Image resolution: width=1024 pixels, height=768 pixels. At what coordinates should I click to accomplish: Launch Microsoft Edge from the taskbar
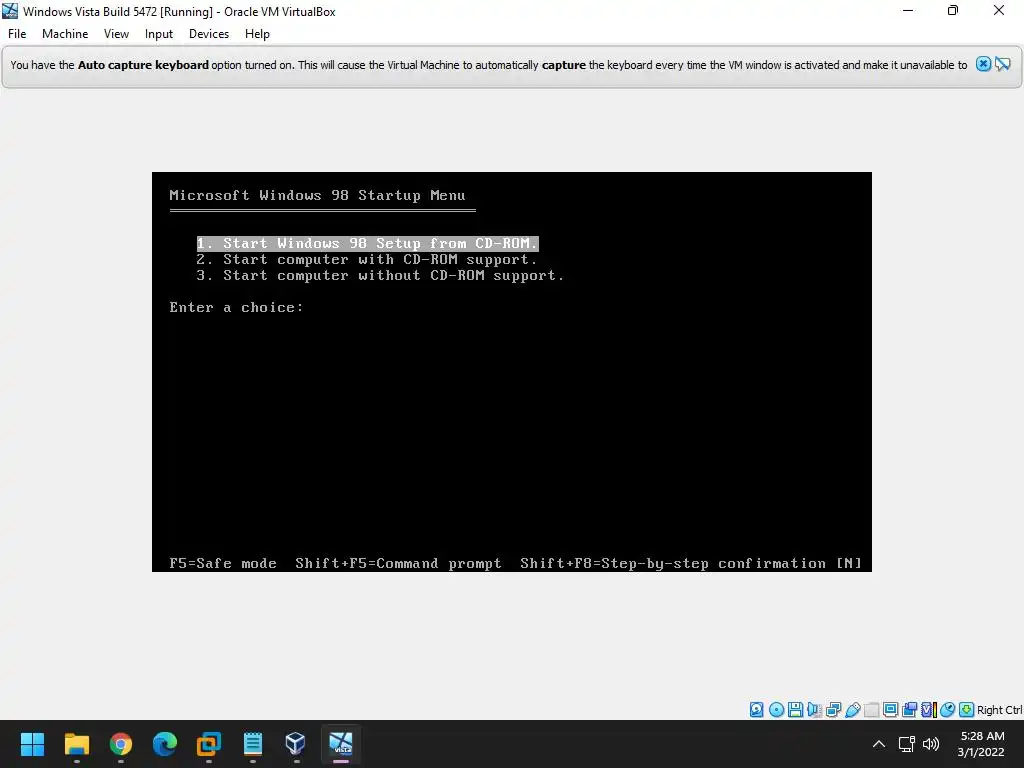(x=165, y=744)
